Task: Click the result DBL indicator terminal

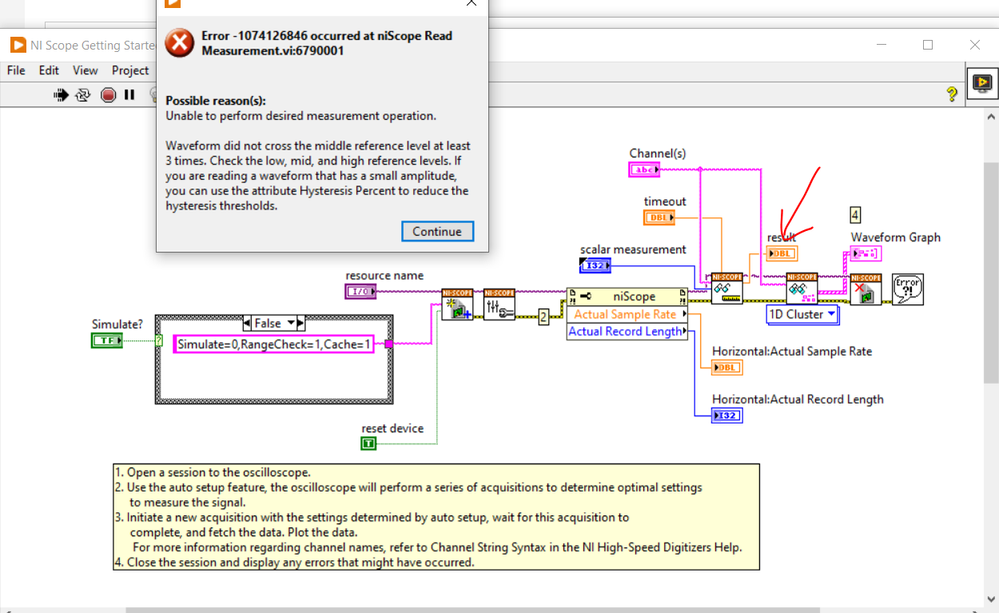Action: click(x=782, y=254)
